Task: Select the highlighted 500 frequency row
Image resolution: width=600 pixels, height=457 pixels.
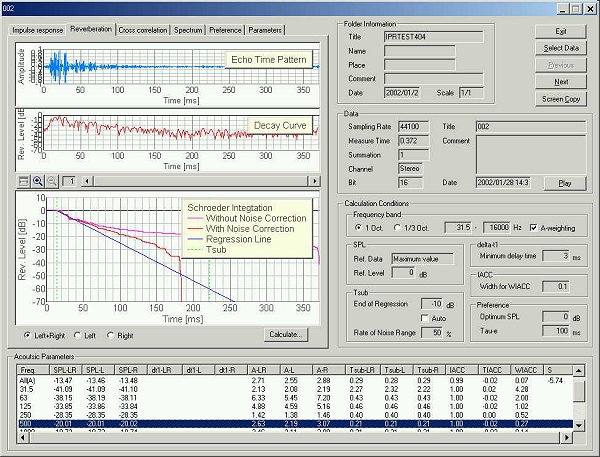Action: pyautogui.click(x=295, y=424)
